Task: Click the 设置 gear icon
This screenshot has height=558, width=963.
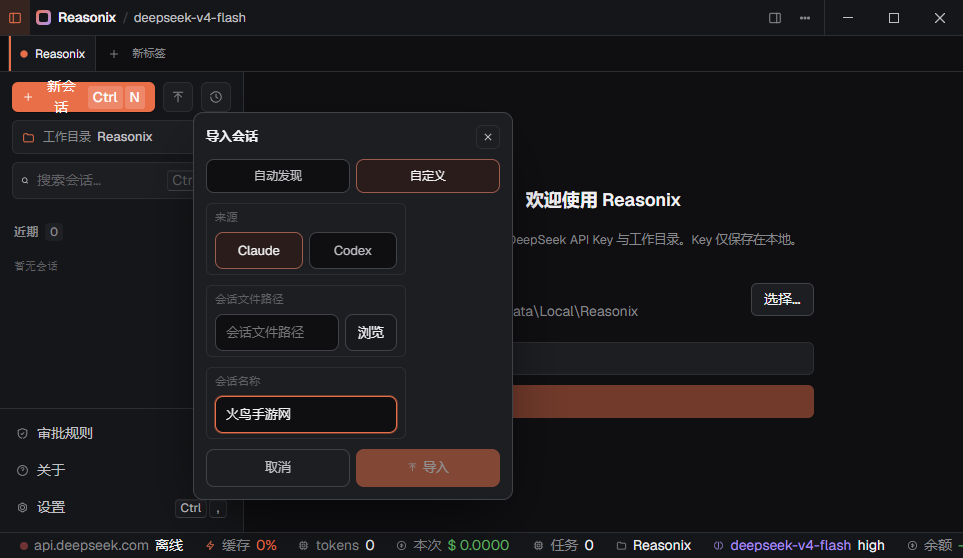Action: tap(22, 508)
